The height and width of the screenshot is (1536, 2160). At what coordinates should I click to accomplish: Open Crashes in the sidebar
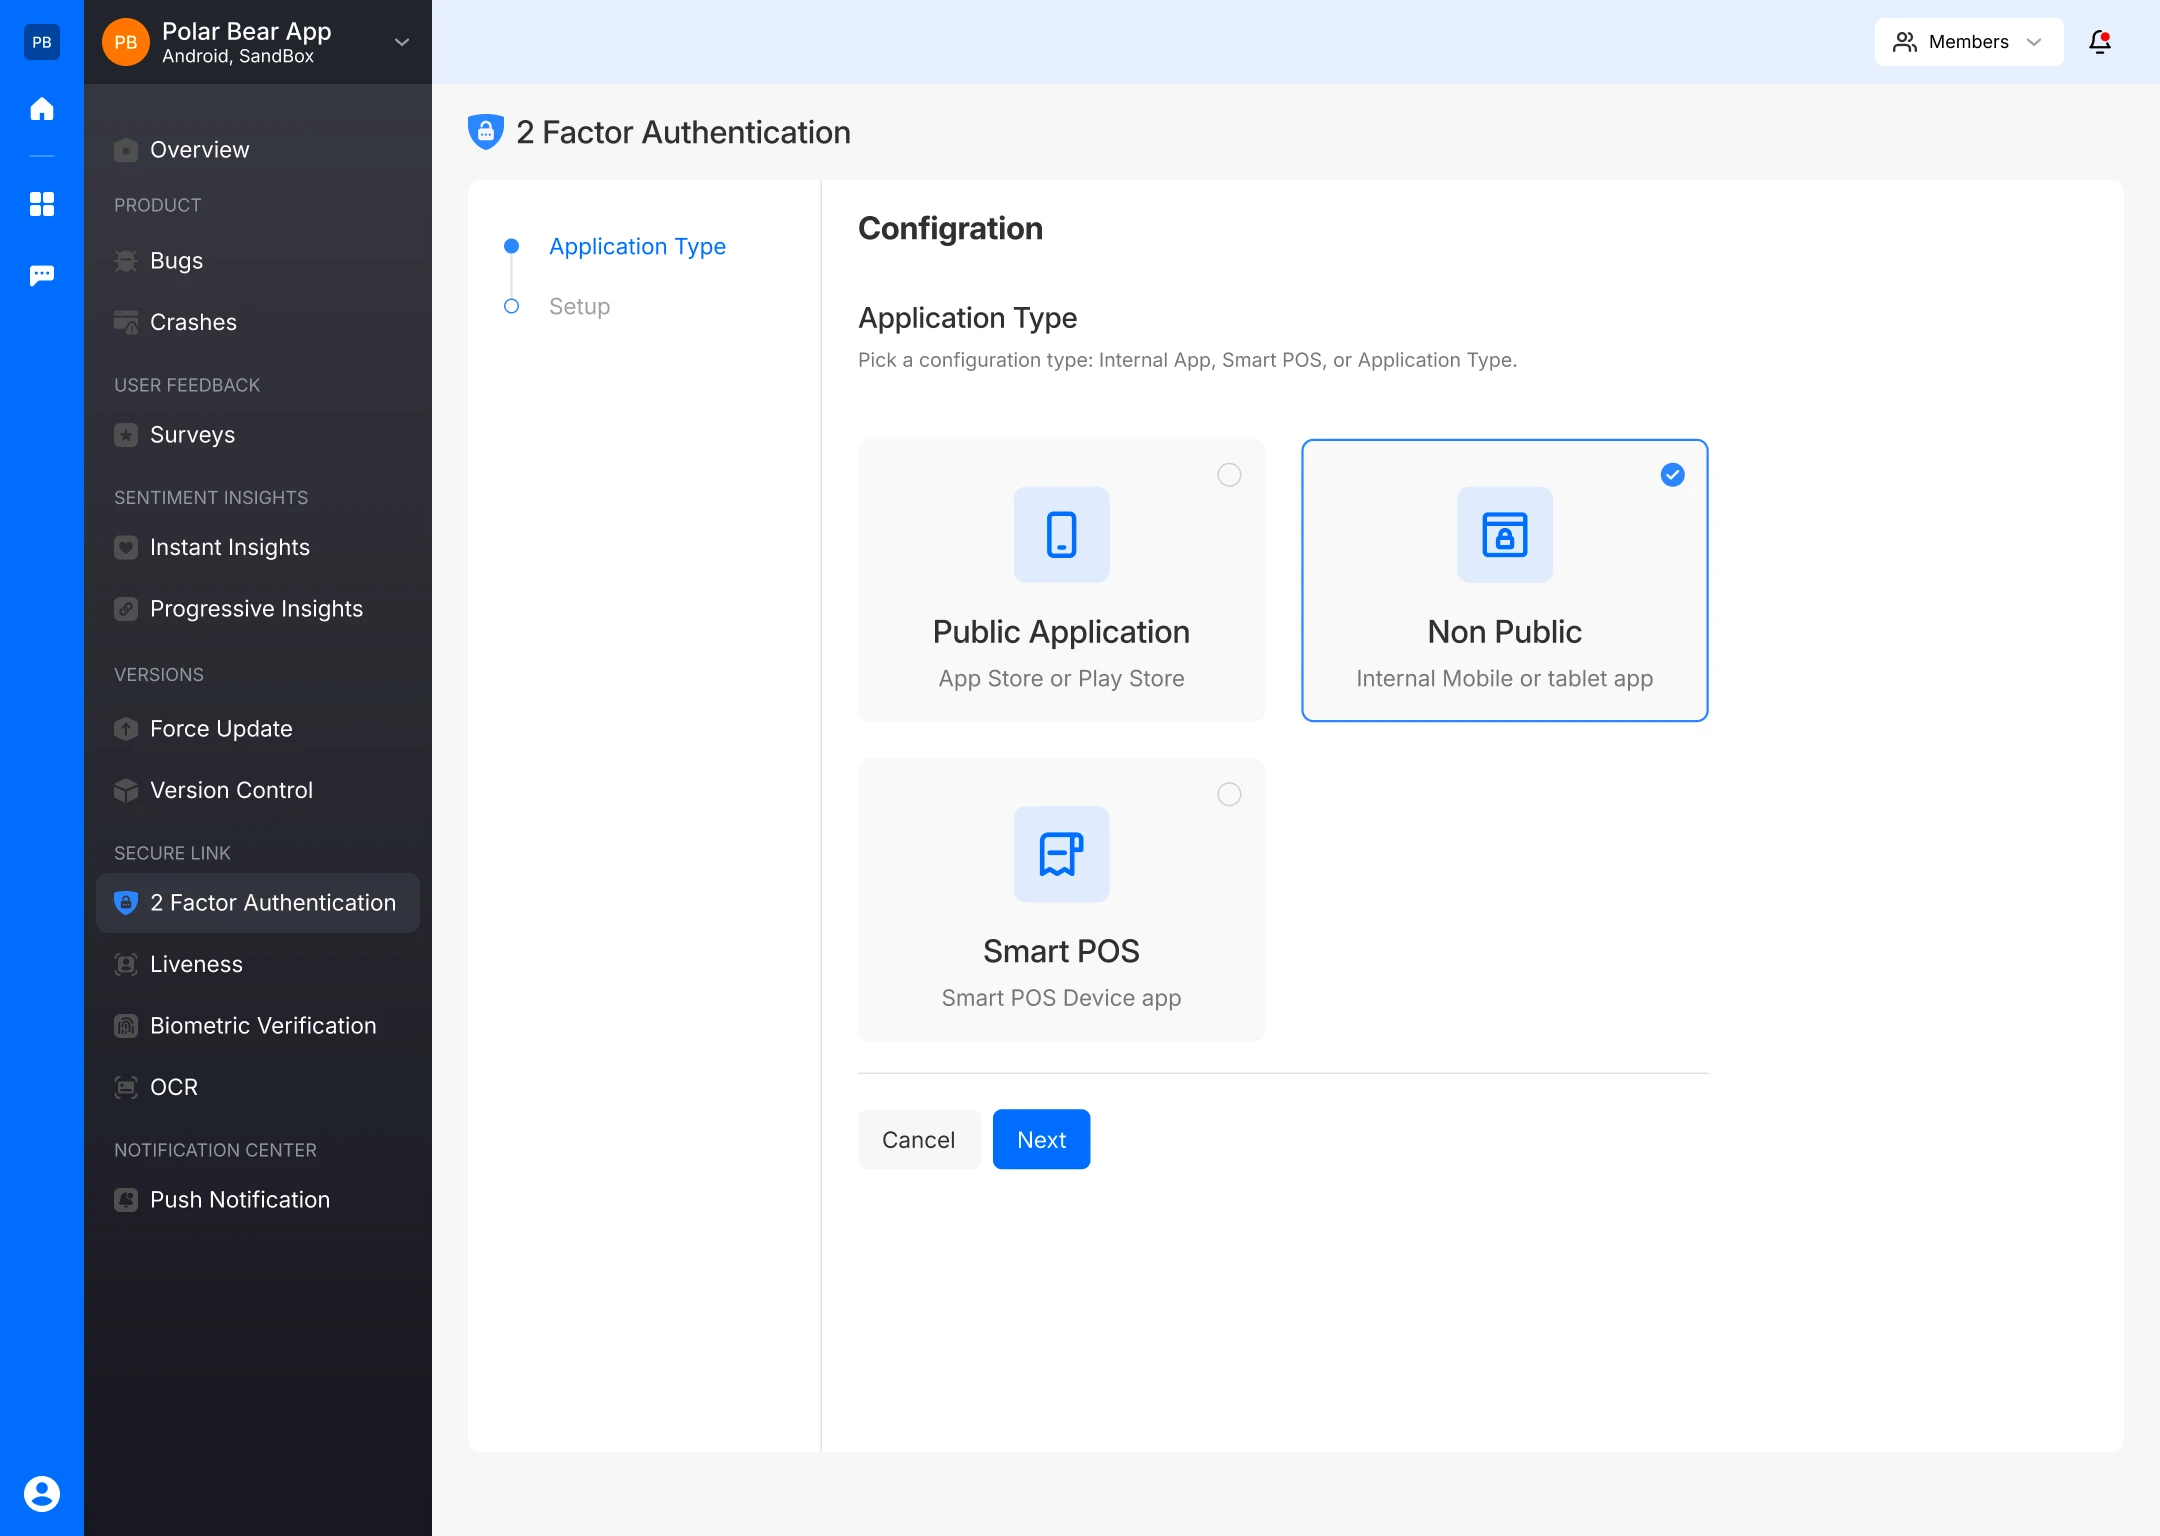click(x=193, y=322)
